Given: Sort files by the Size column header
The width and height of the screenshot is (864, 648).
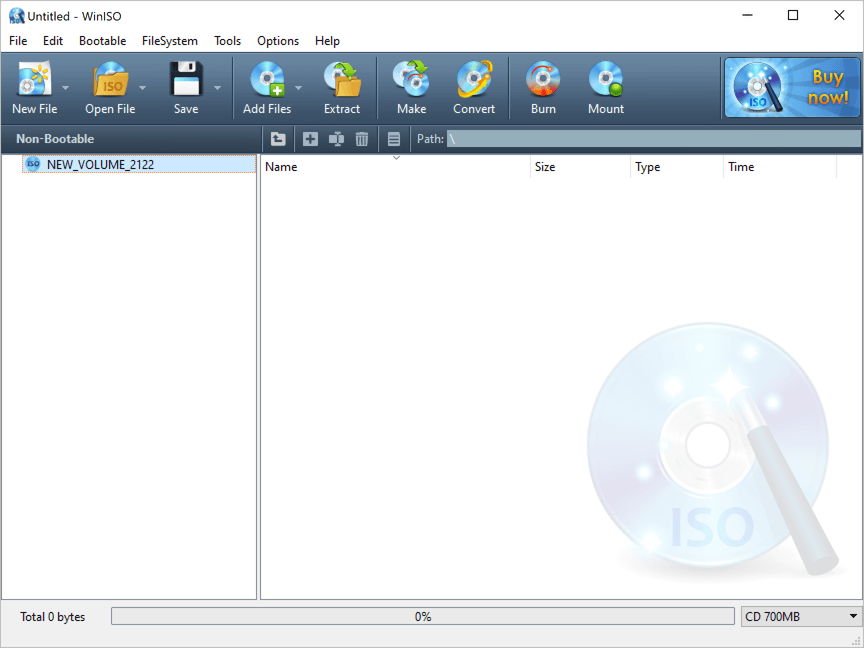Looking at the screenshot, I should pos(580,167).
